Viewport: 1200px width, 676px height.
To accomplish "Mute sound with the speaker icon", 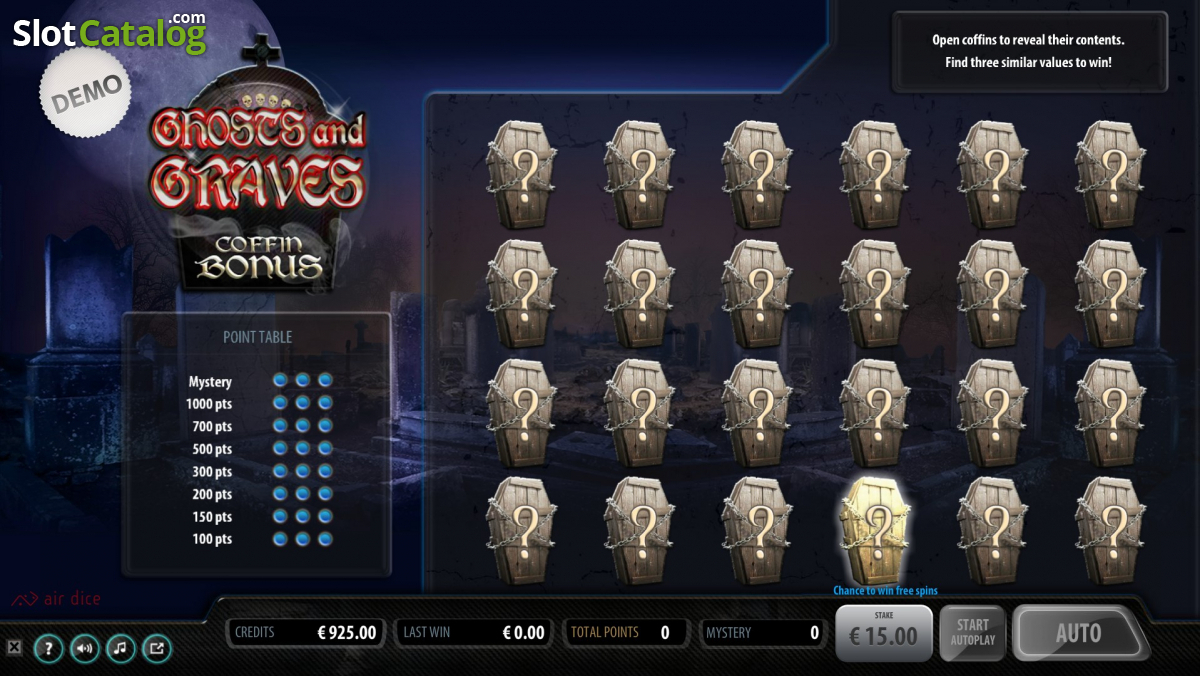I will click(84, 648).
